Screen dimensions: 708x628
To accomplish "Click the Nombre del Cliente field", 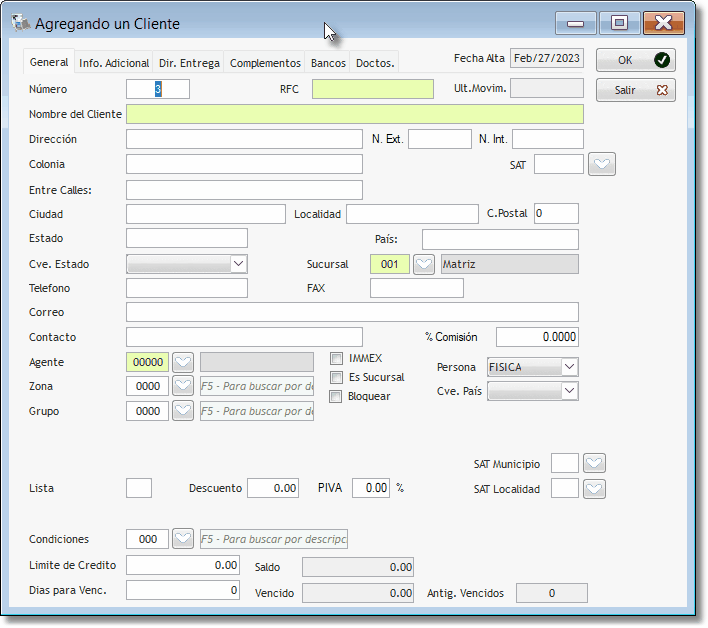I will [x=355, y=114].
